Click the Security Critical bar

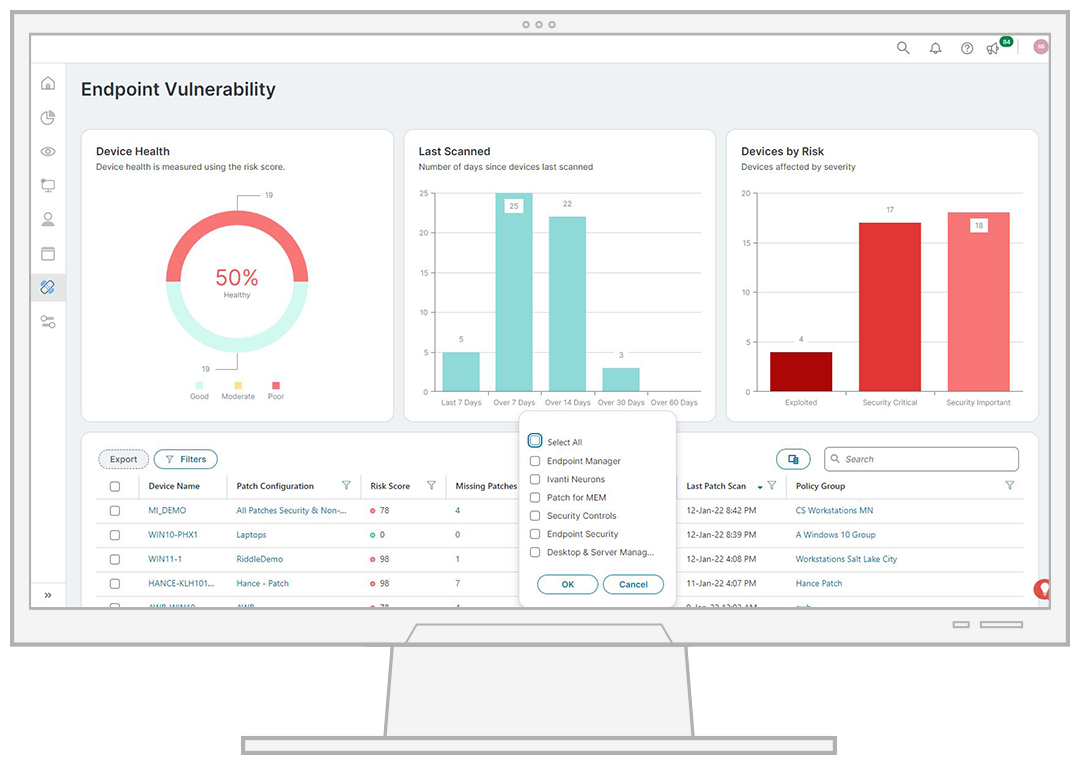[890, 307]
